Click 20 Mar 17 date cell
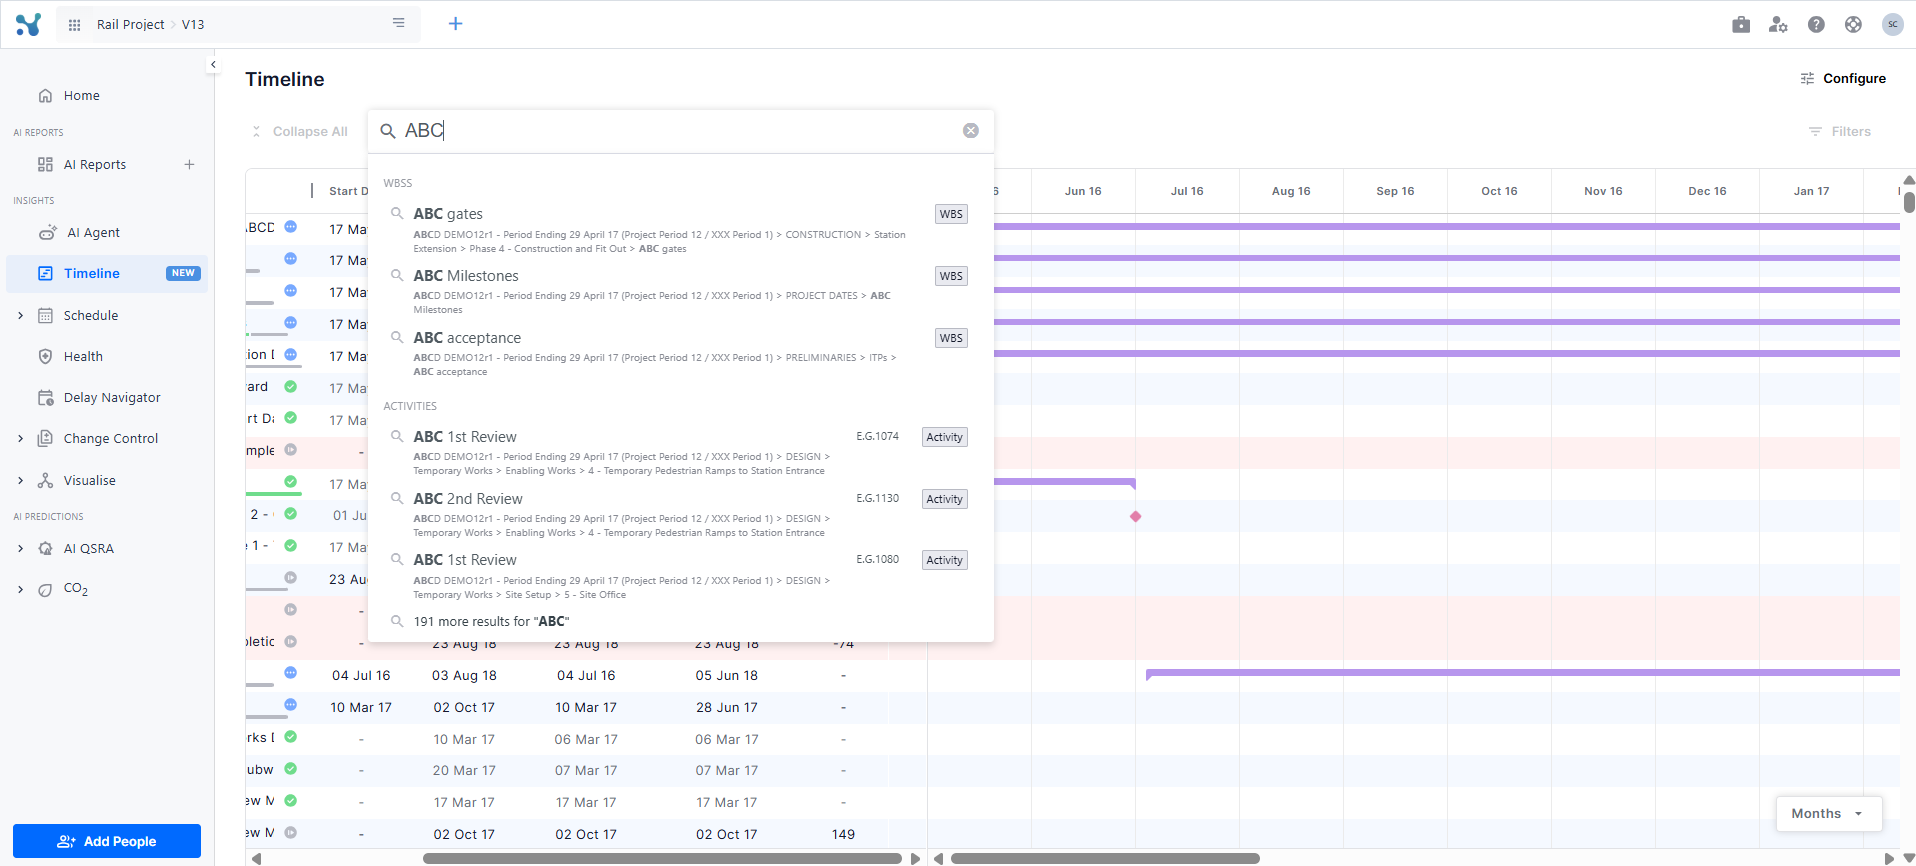Screen dimensions: 1916x866 (x=464, y=770)
